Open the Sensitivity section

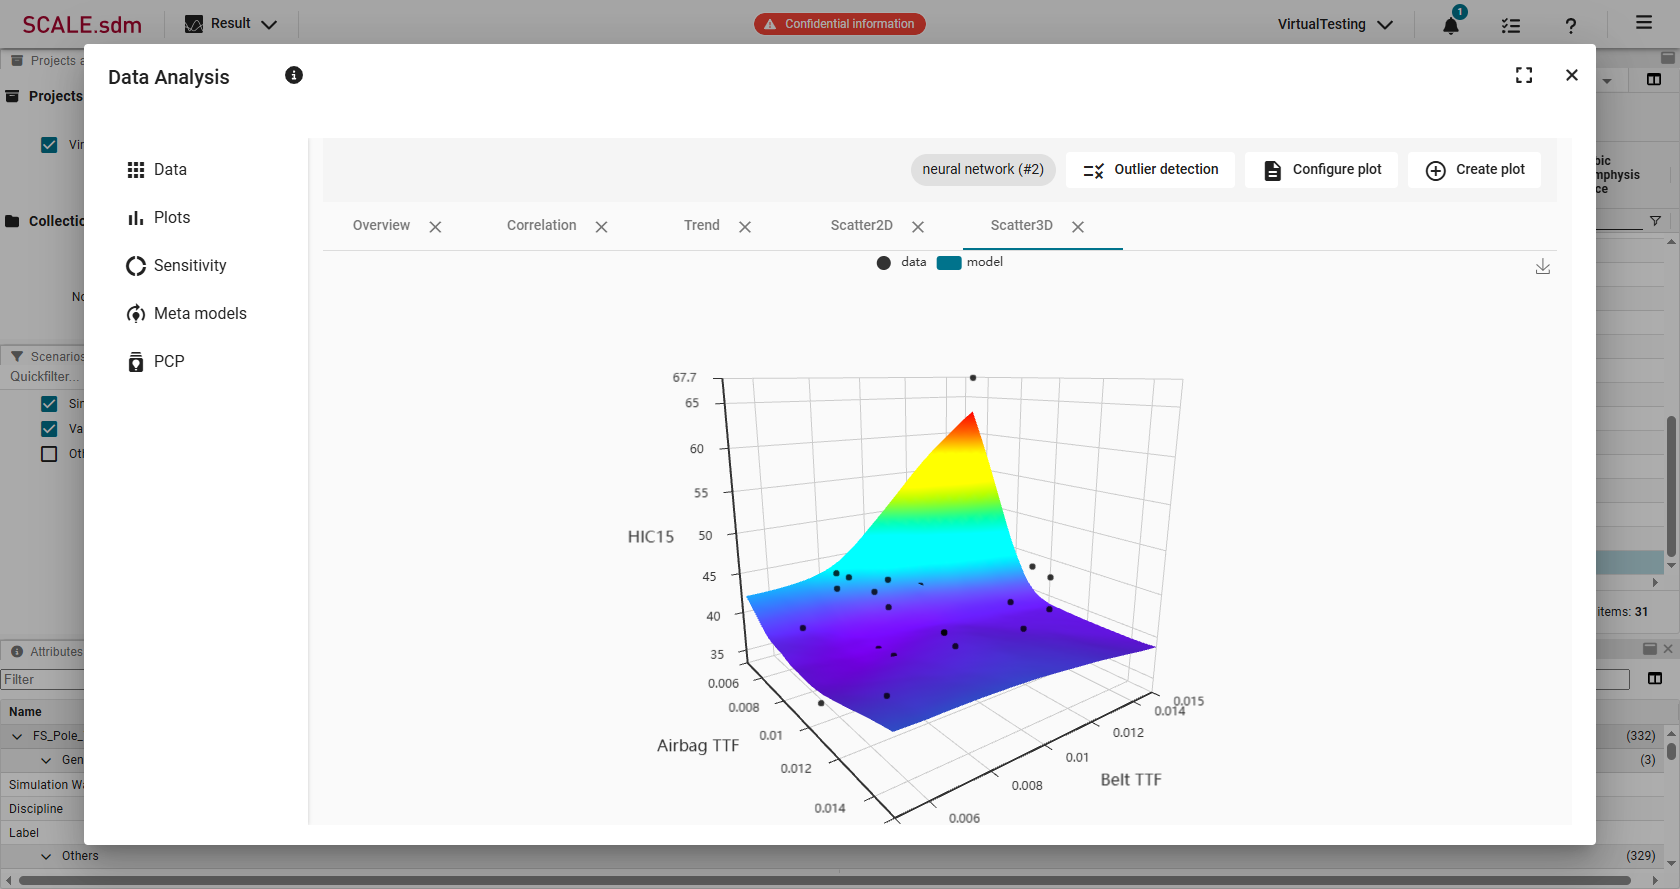[x=177, y=266]
